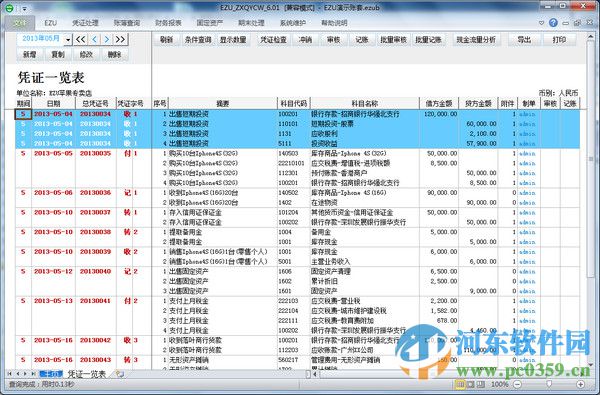Click the 凭证检查 toolbar button

[273, 39]
